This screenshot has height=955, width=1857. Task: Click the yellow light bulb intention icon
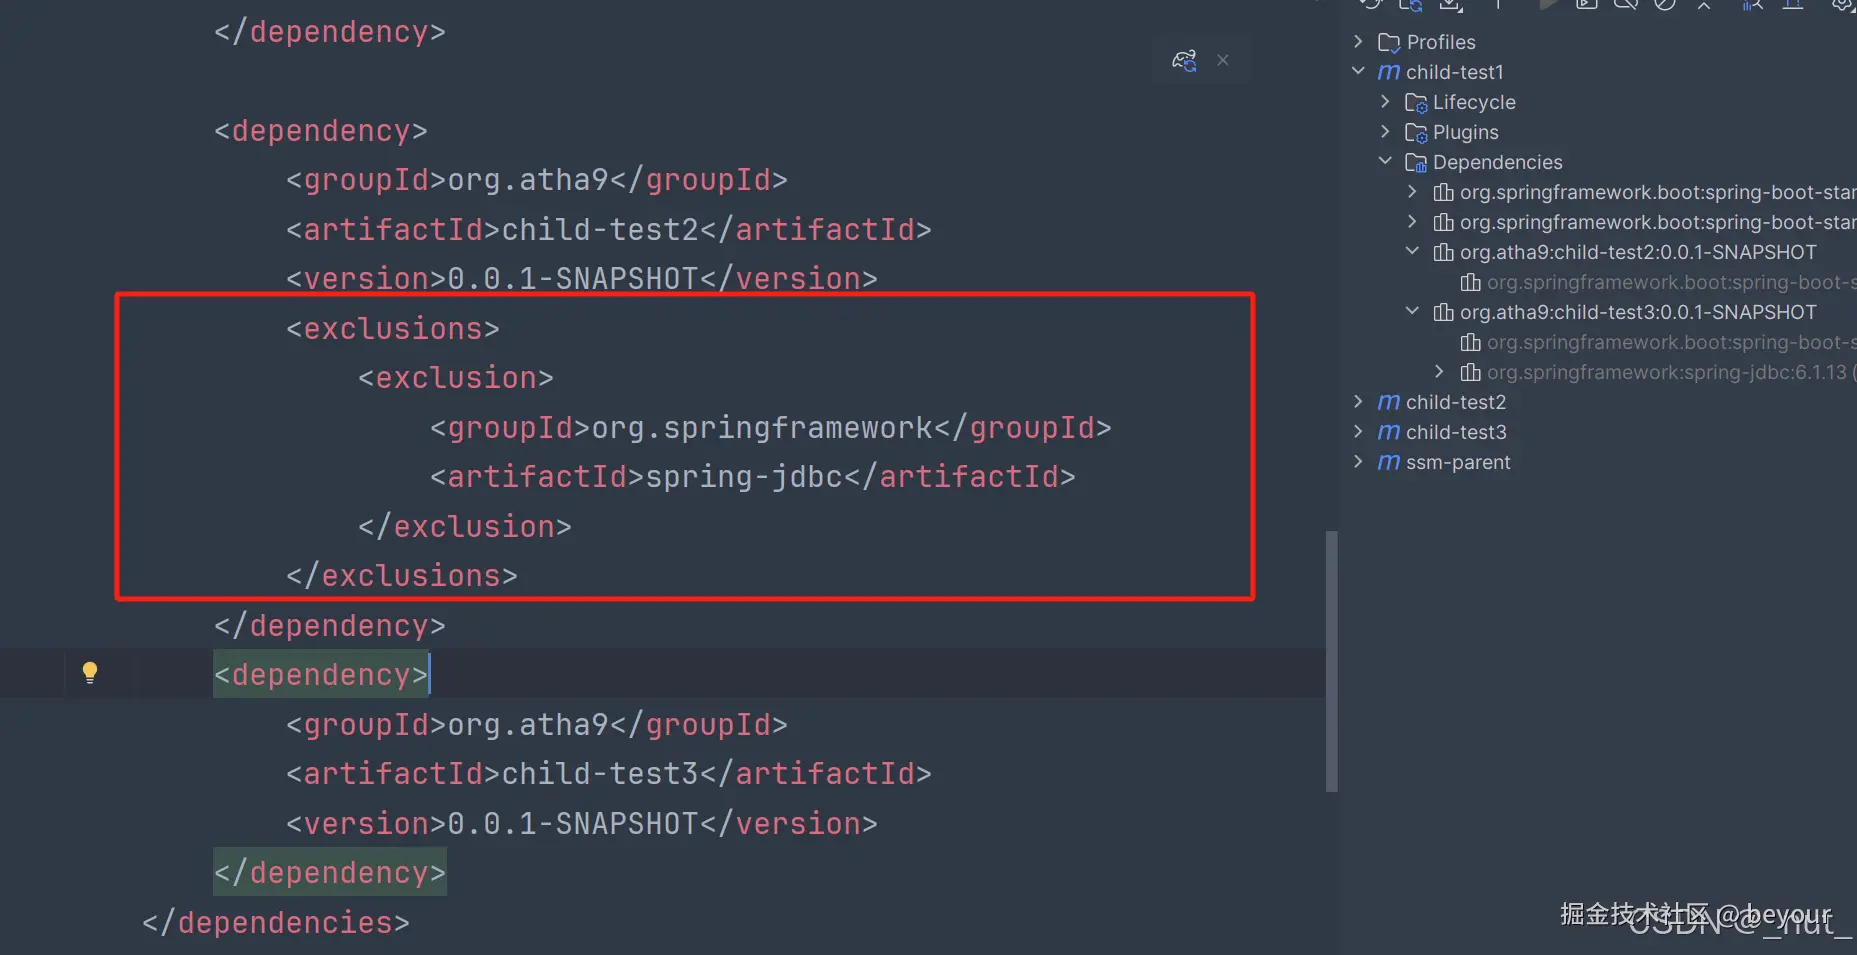point(90,672)
